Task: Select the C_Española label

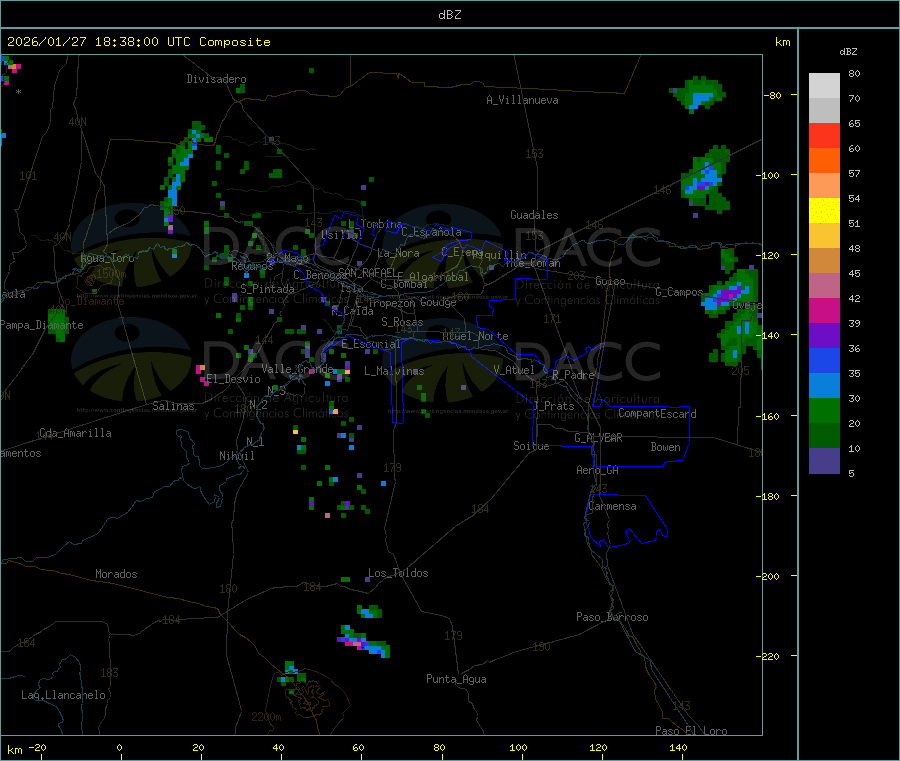Action: pyautogui.click(x=431, y=232)
